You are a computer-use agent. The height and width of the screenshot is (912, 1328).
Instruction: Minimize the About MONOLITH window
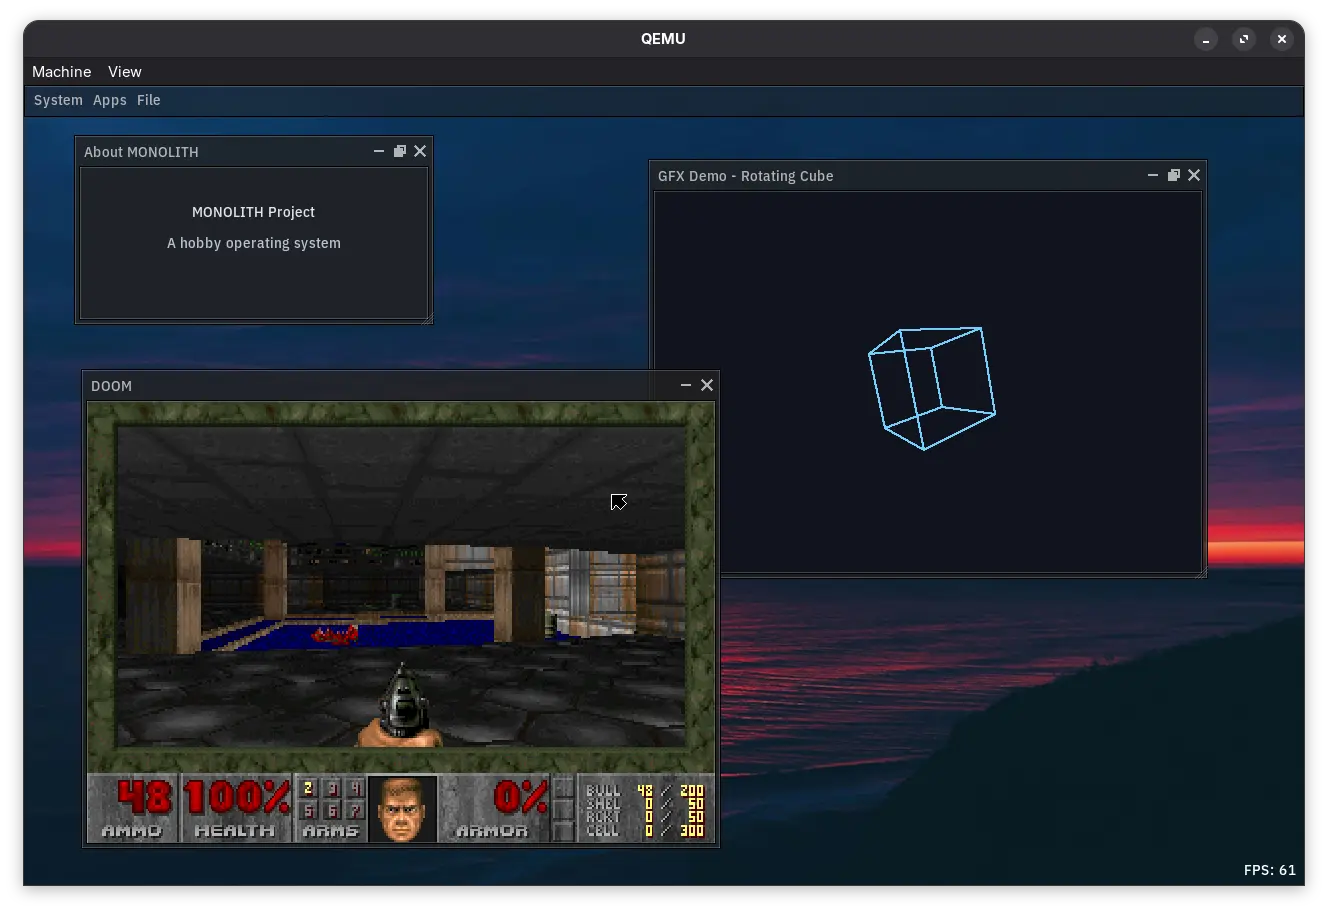(x=378, y=151)
